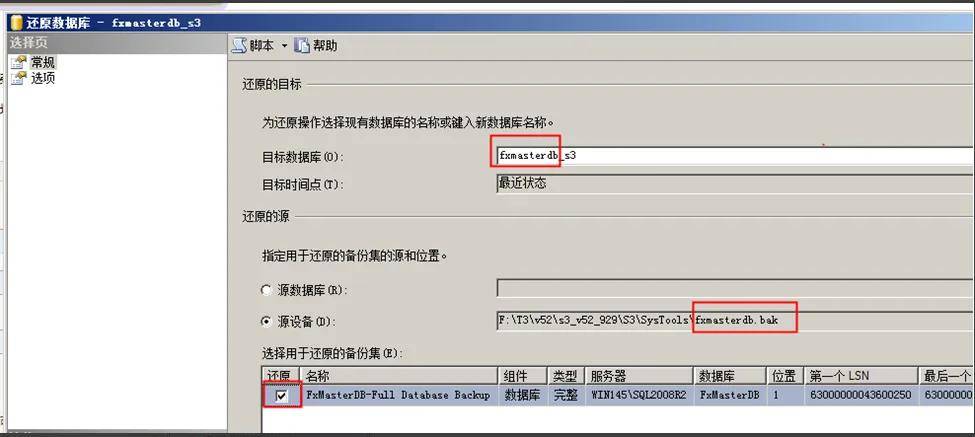This screenshot has height=437, width=975.
Task: Open the script dropdown arrow next to 脚本
Action: tap(284, 46)
